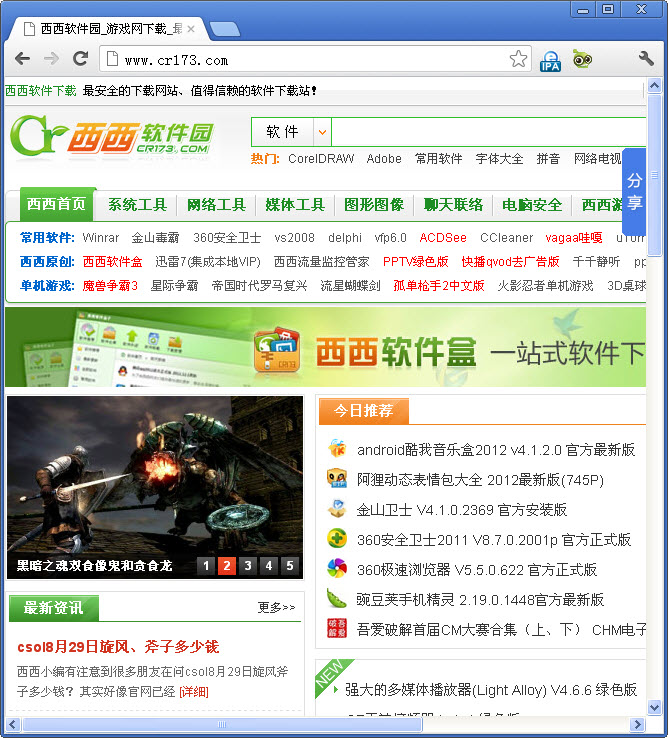Click the horizontal scrollbar thumb

(x=222, y=724)
